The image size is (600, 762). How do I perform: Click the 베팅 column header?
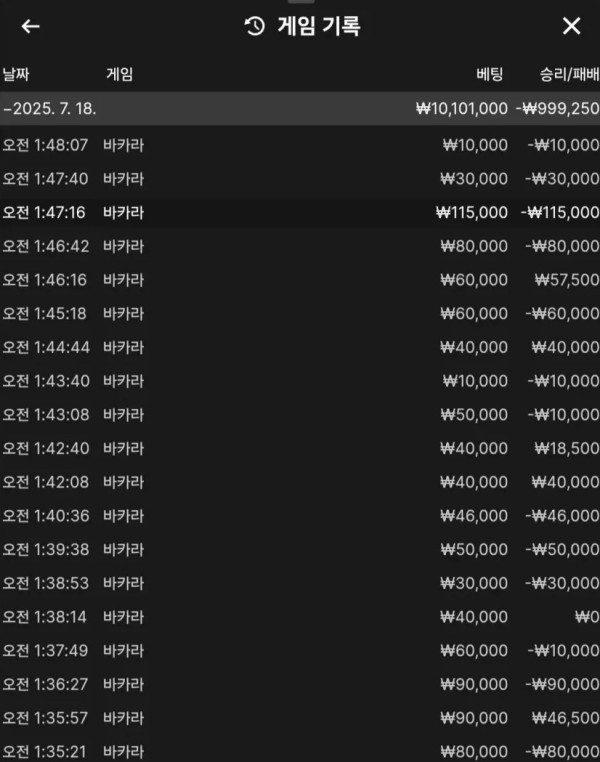489,74
